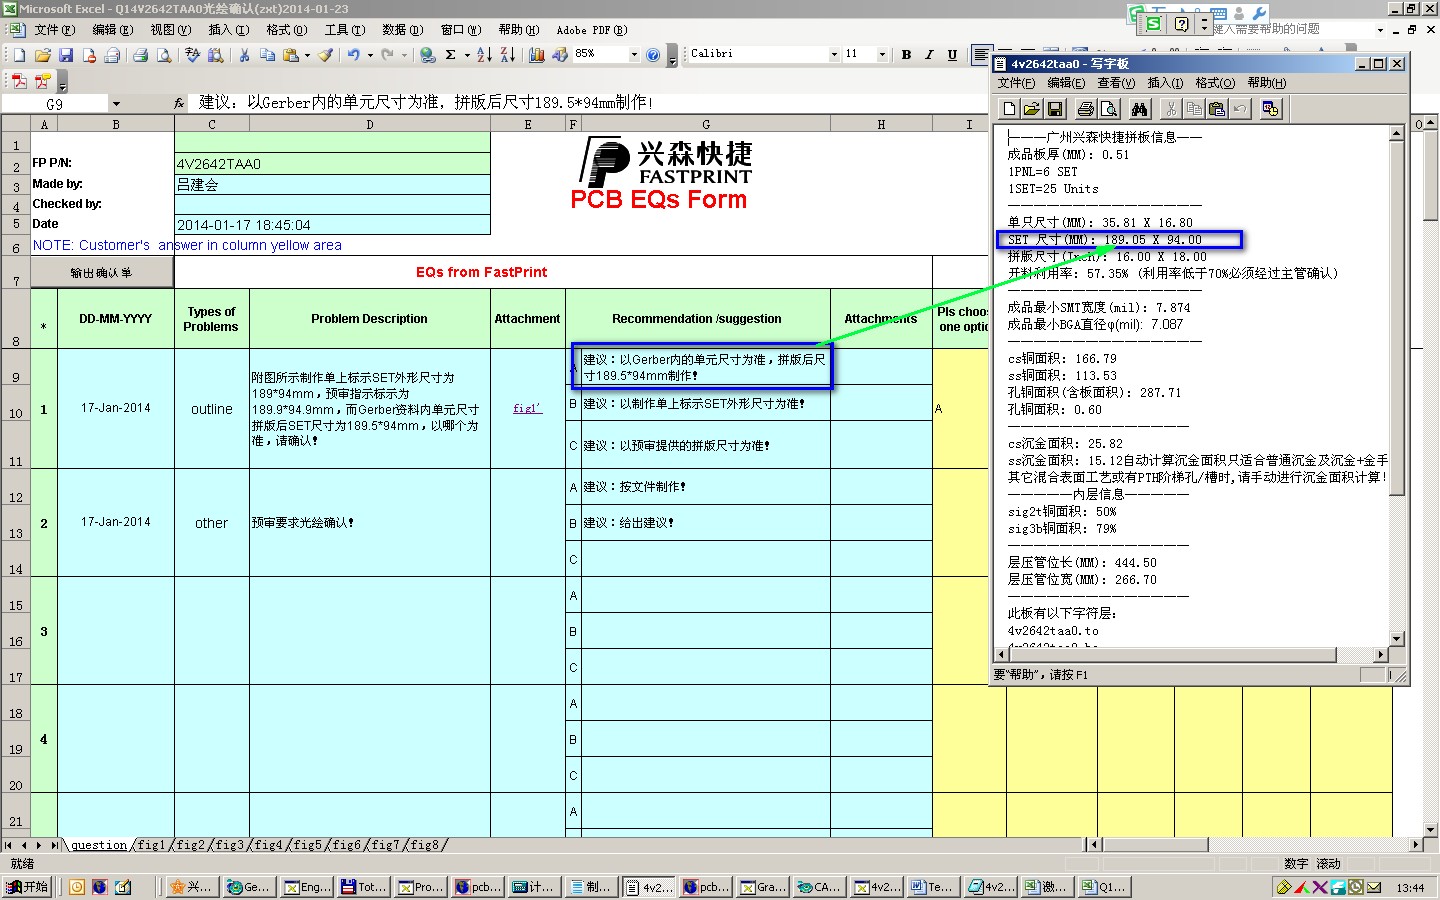Screen dimensions: 1440x900
Task: Toggle Italic formatting in Excel
Action: [x=929, y=55]
